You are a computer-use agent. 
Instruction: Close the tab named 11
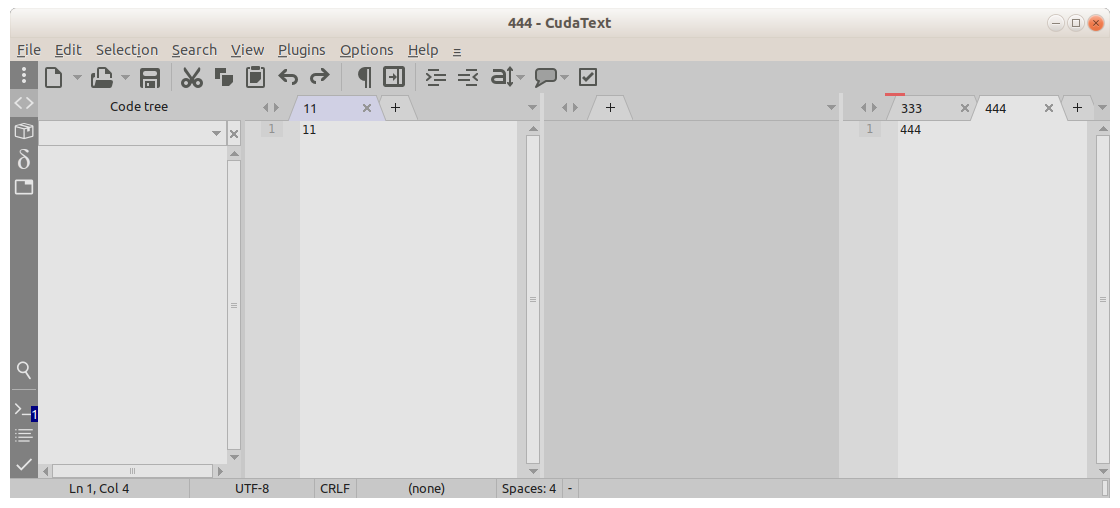pyautogui.click(x=366, y=108)
